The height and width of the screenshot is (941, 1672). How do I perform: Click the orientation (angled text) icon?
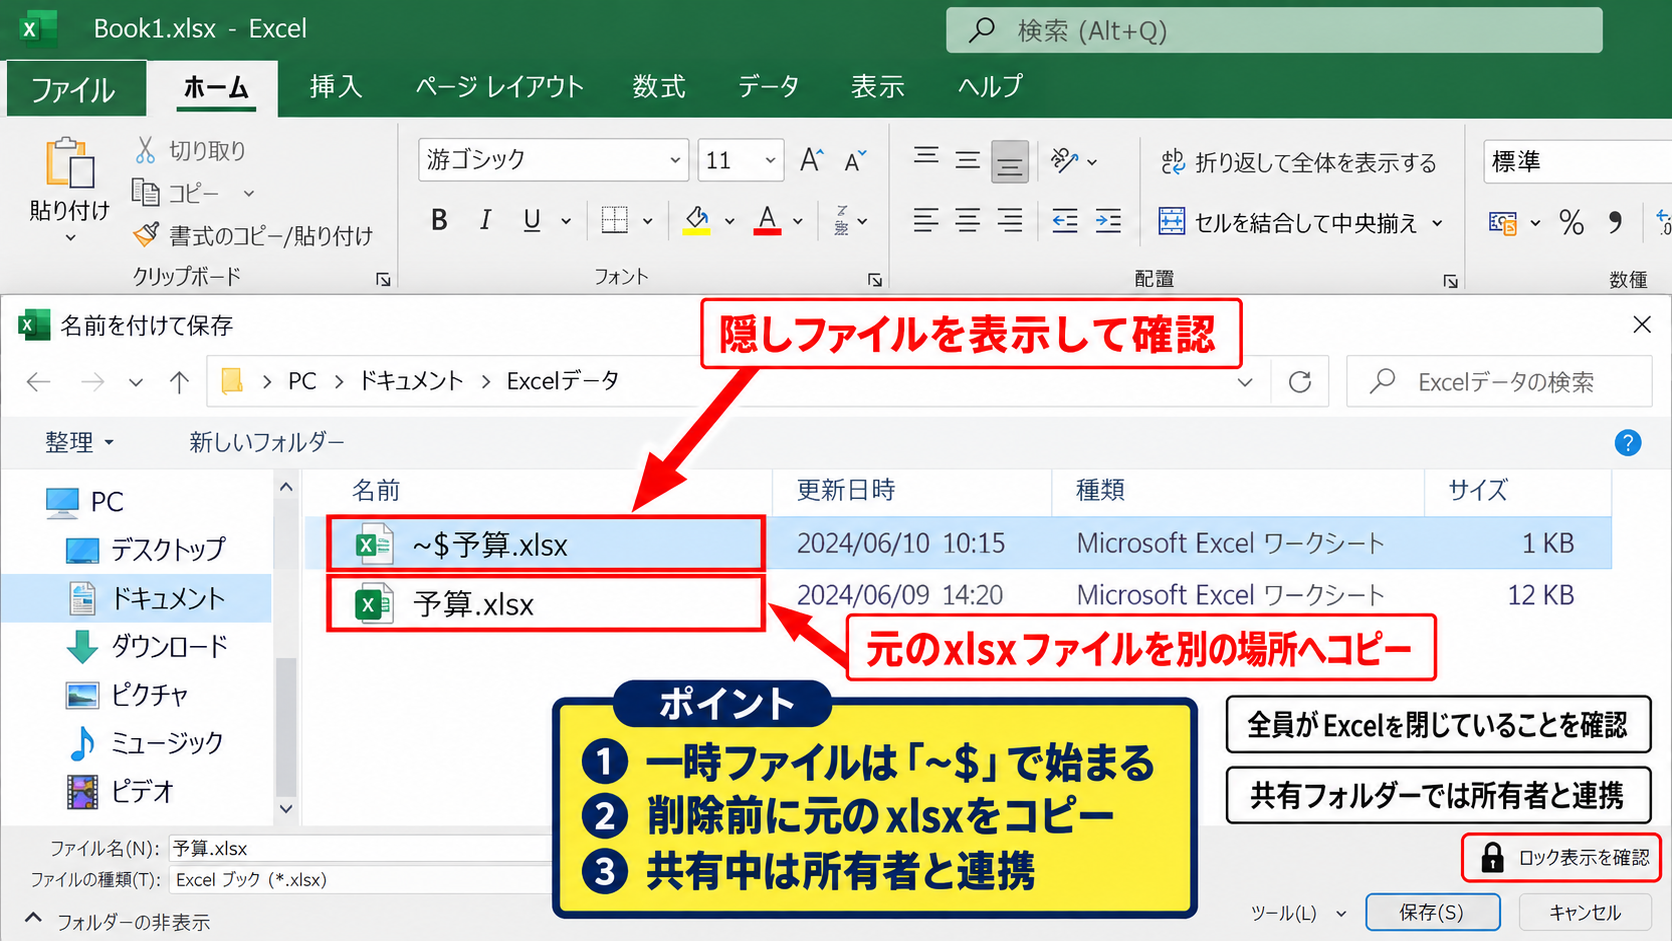[x=1064, y=160]
